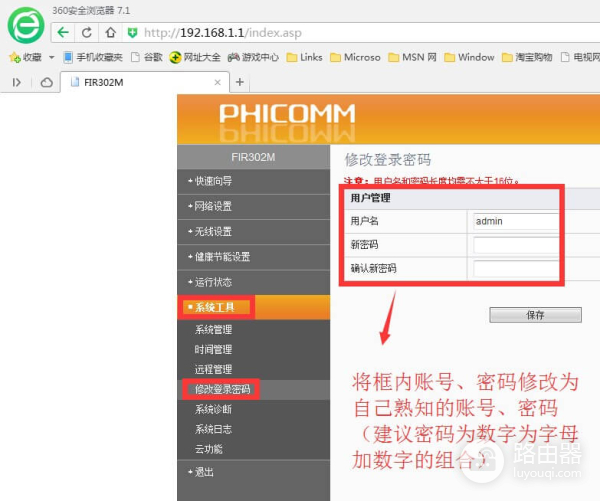Open 远程管理 in the system tools

pos(213,369)
